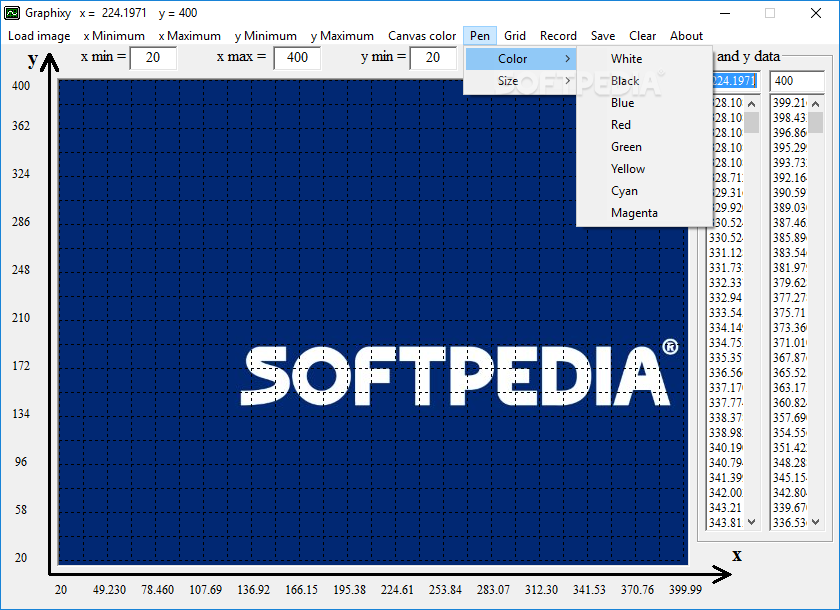The image size is (840, 610).
Task: Expand the Size submenu entry
Action: click(520, 81)
